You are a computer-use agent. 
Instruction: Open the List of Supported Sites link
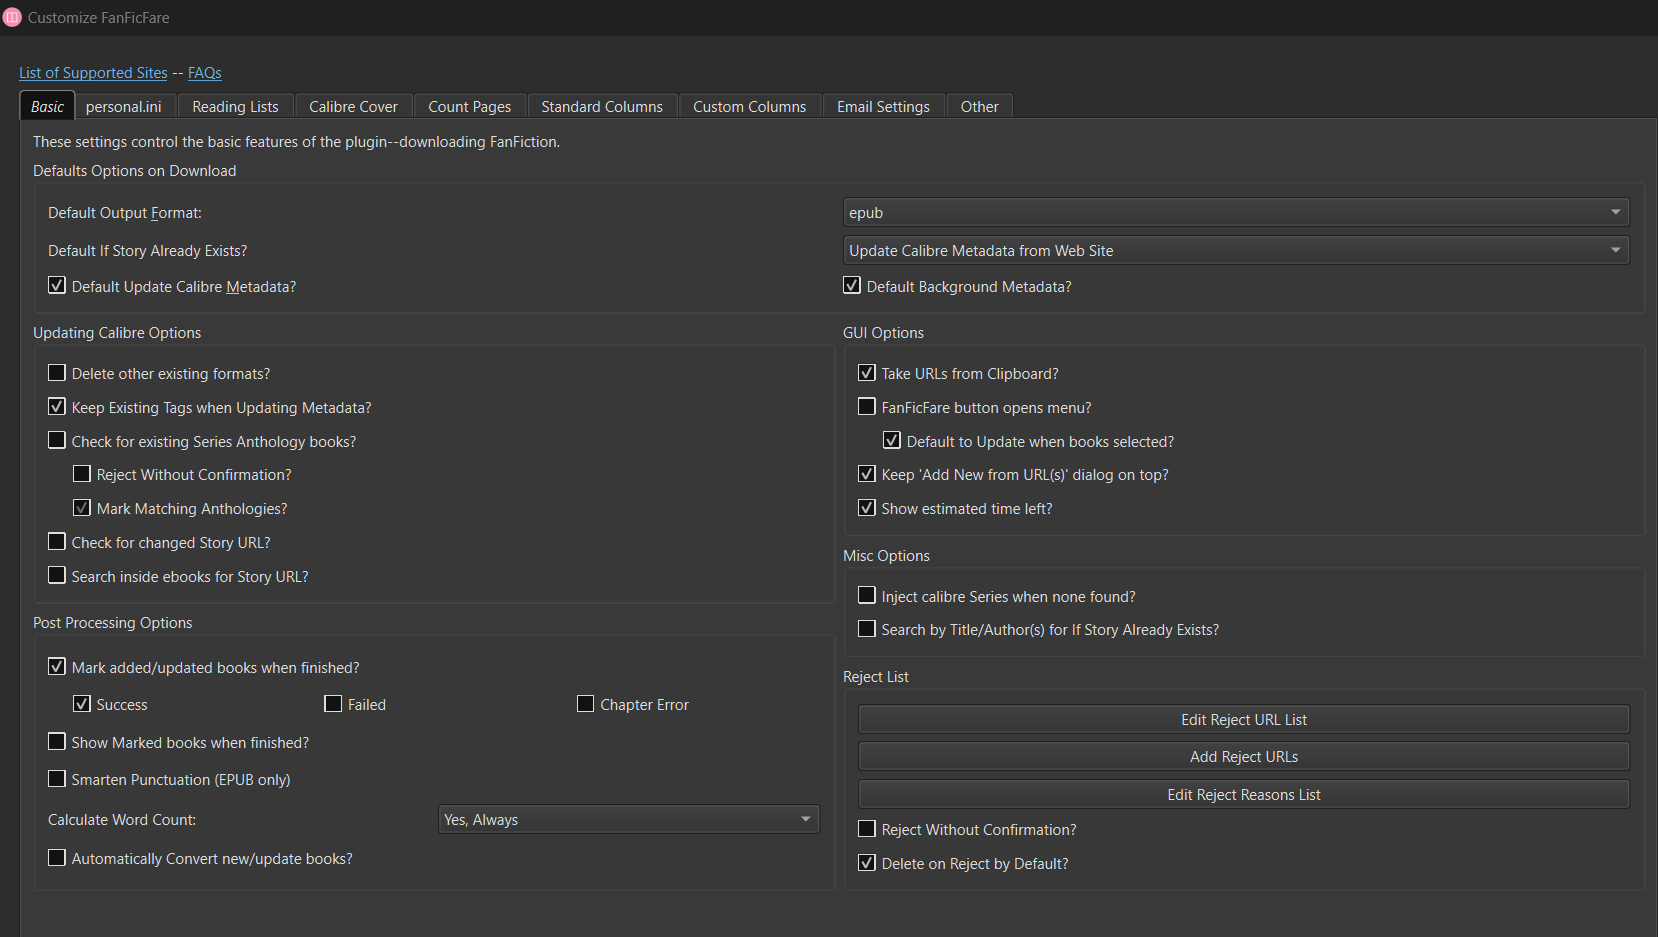pyautogui.click(x=93, y=73)
